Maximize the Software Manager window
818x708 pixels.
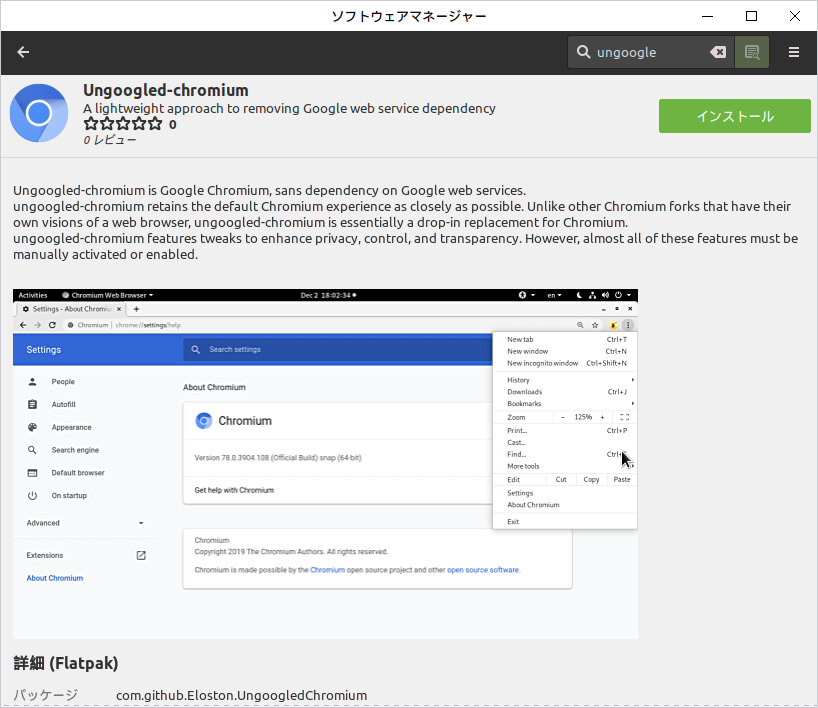[751, 16]
